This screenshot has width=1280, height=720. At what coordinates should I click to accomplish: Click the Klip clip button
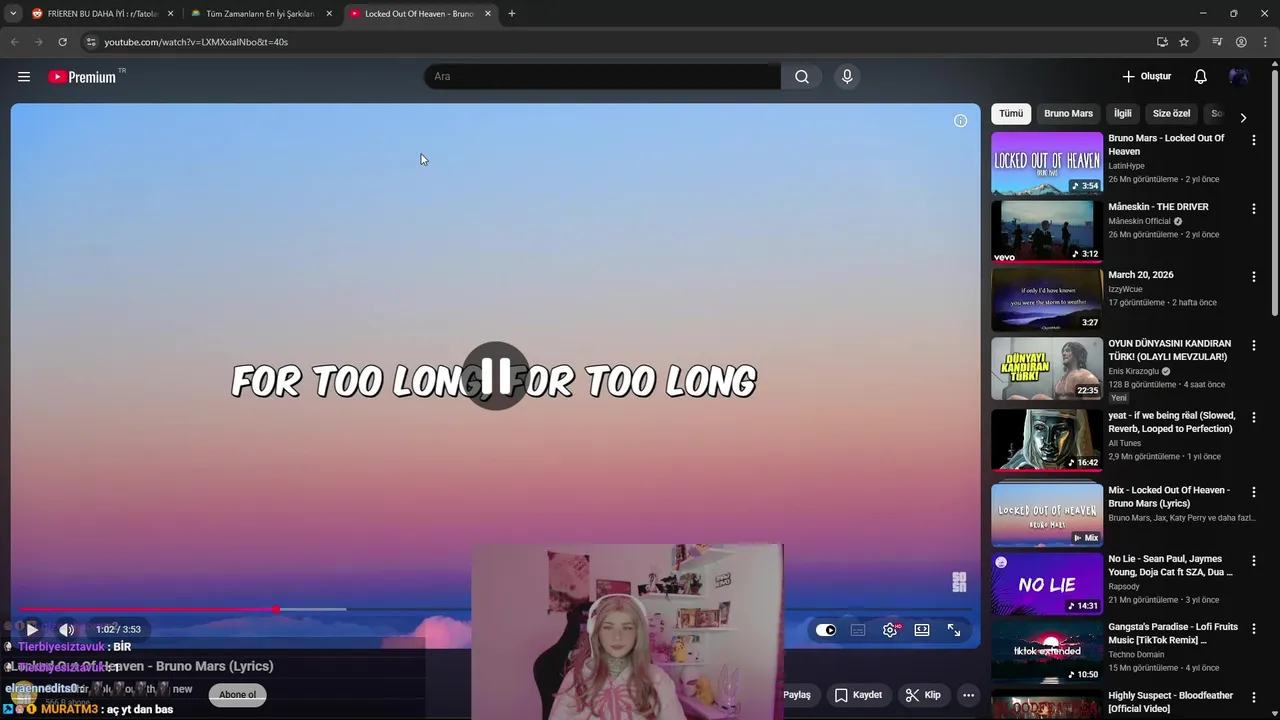tap(922, 695)
